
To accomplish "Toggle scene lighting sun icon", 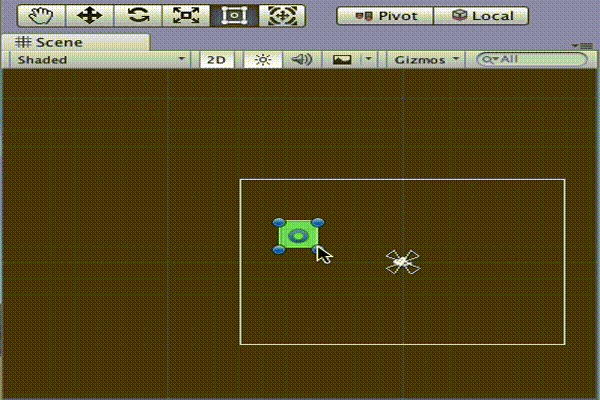I will pos(262,59).
